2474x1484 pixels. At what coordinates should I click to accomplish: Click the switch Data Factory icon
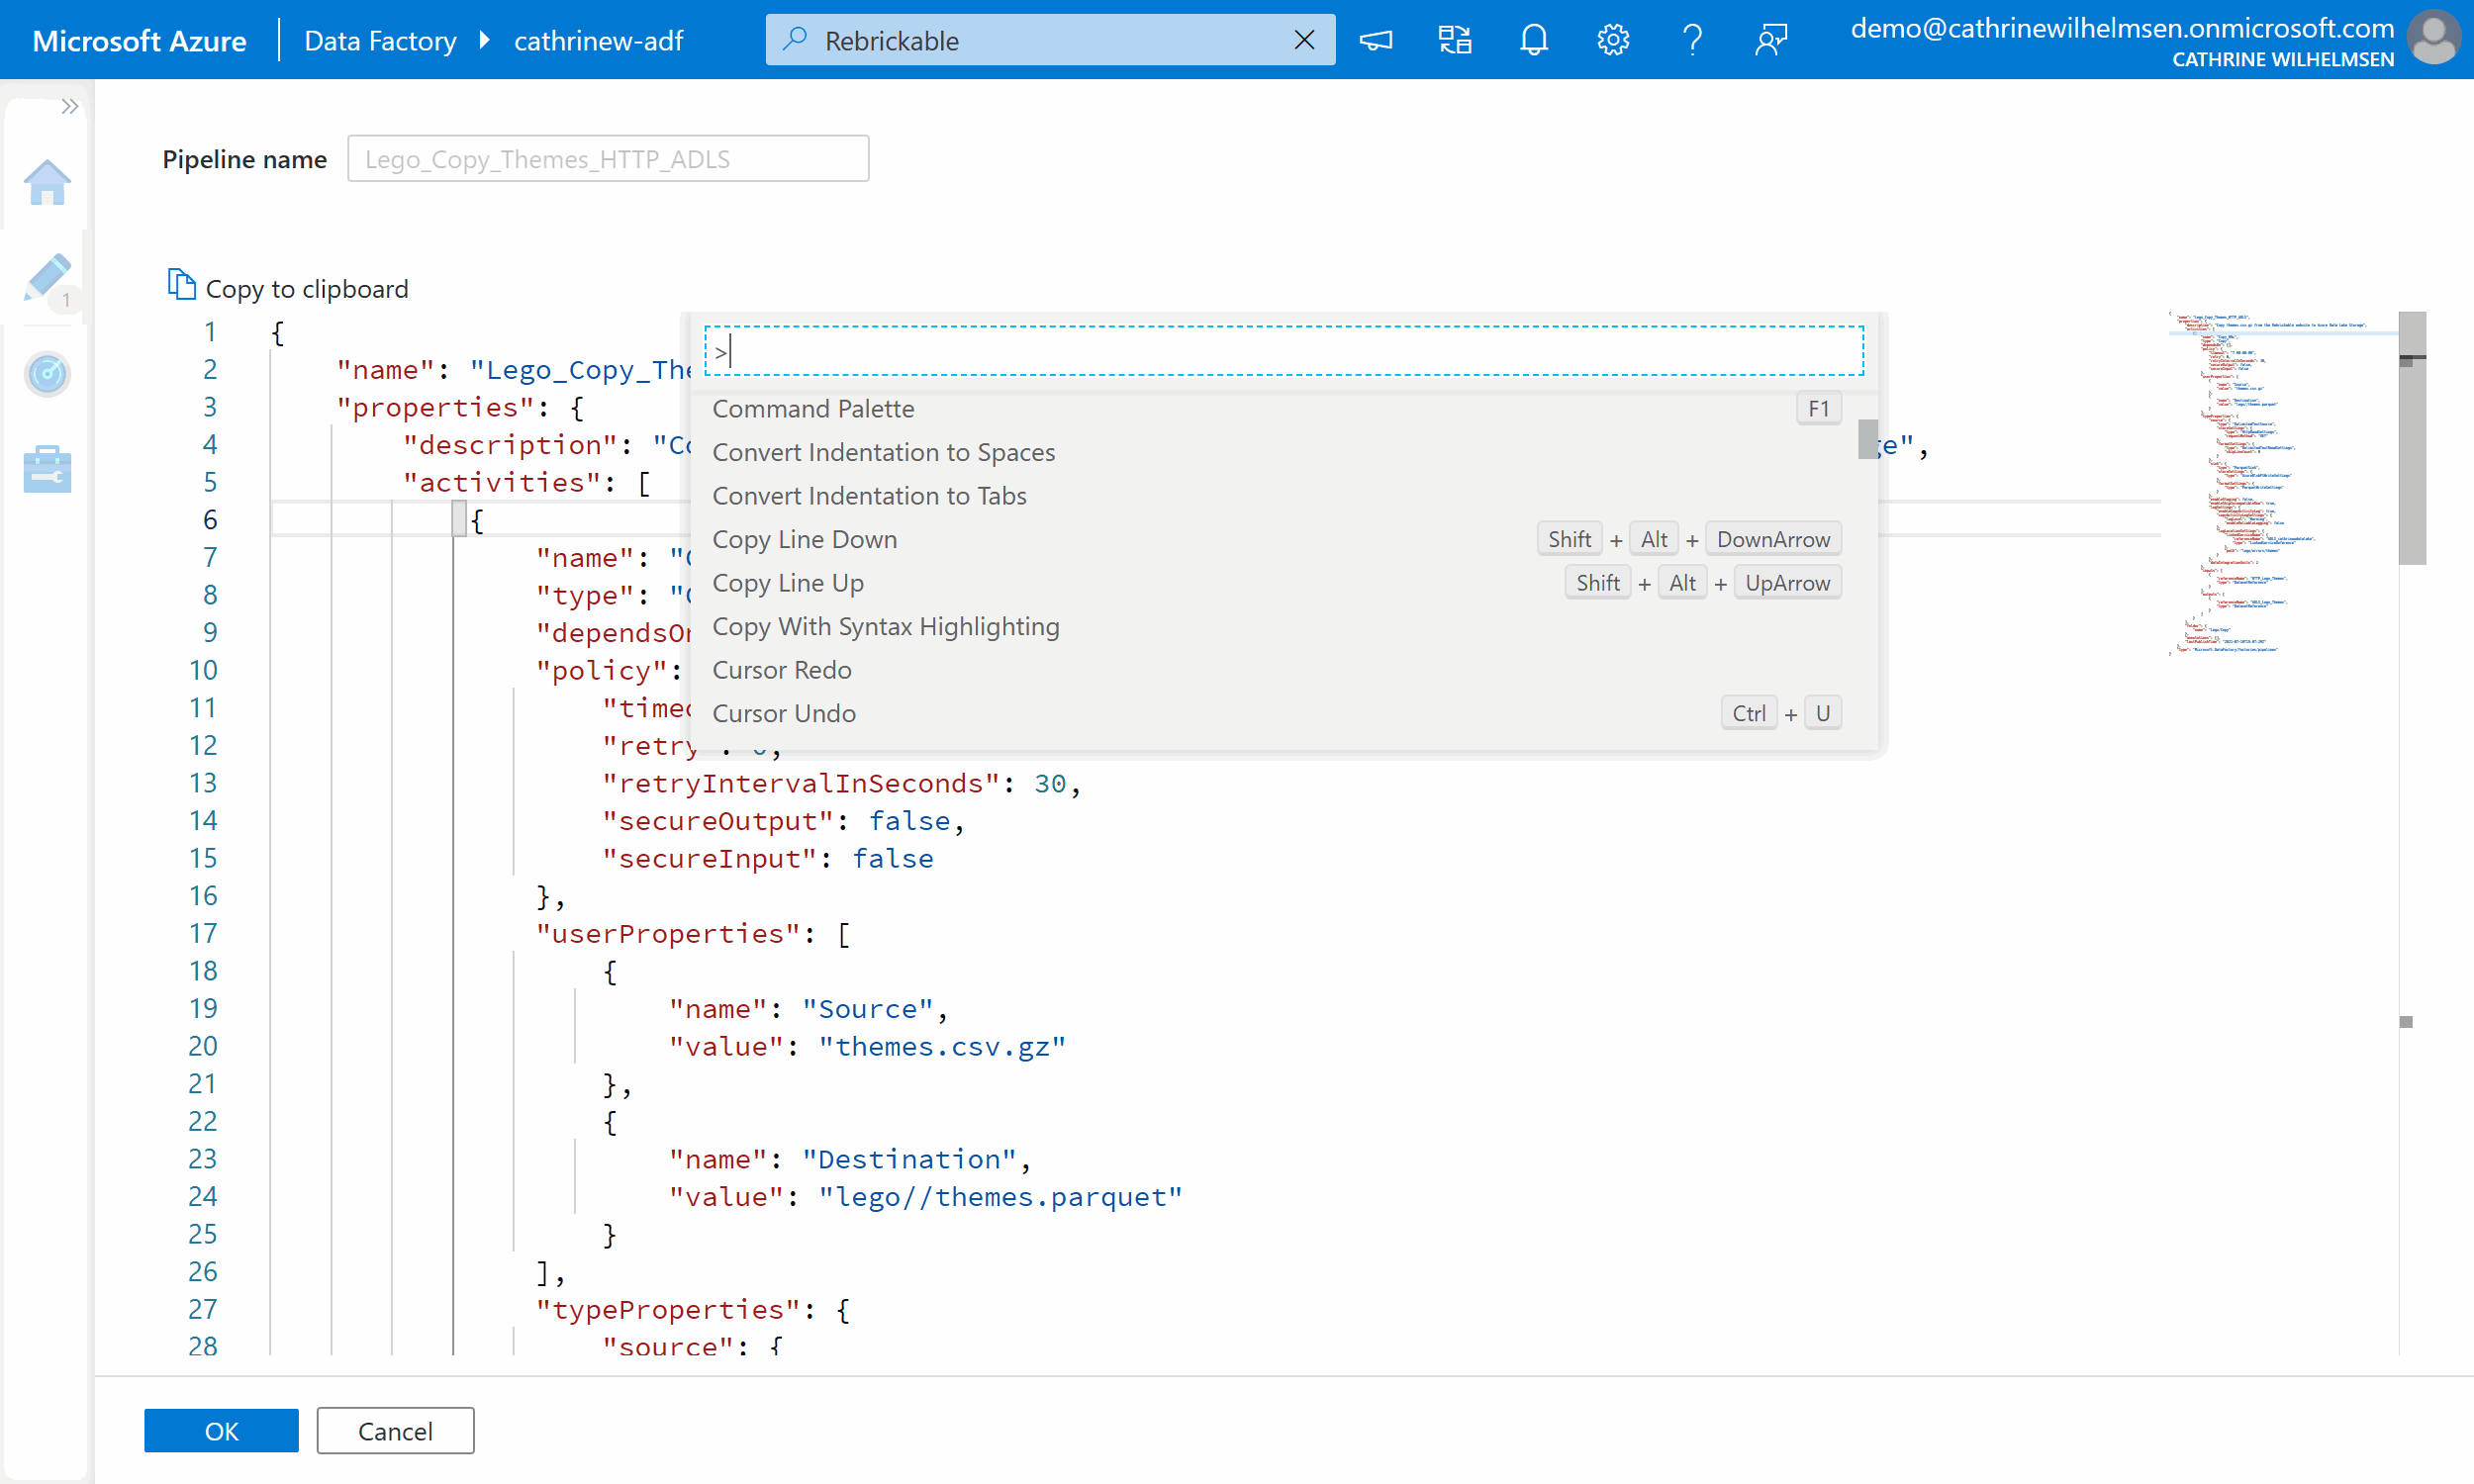click(x=1454, y=40)
